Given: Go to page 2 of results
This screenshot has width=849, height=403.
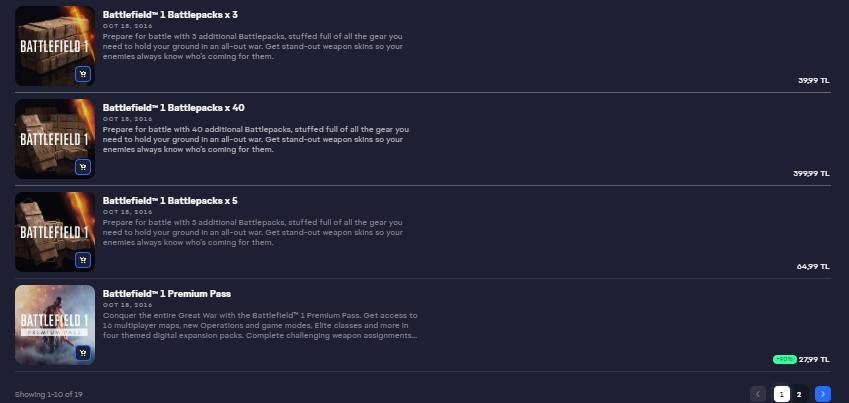Looking at the screenshot, I should click(799, 394).
